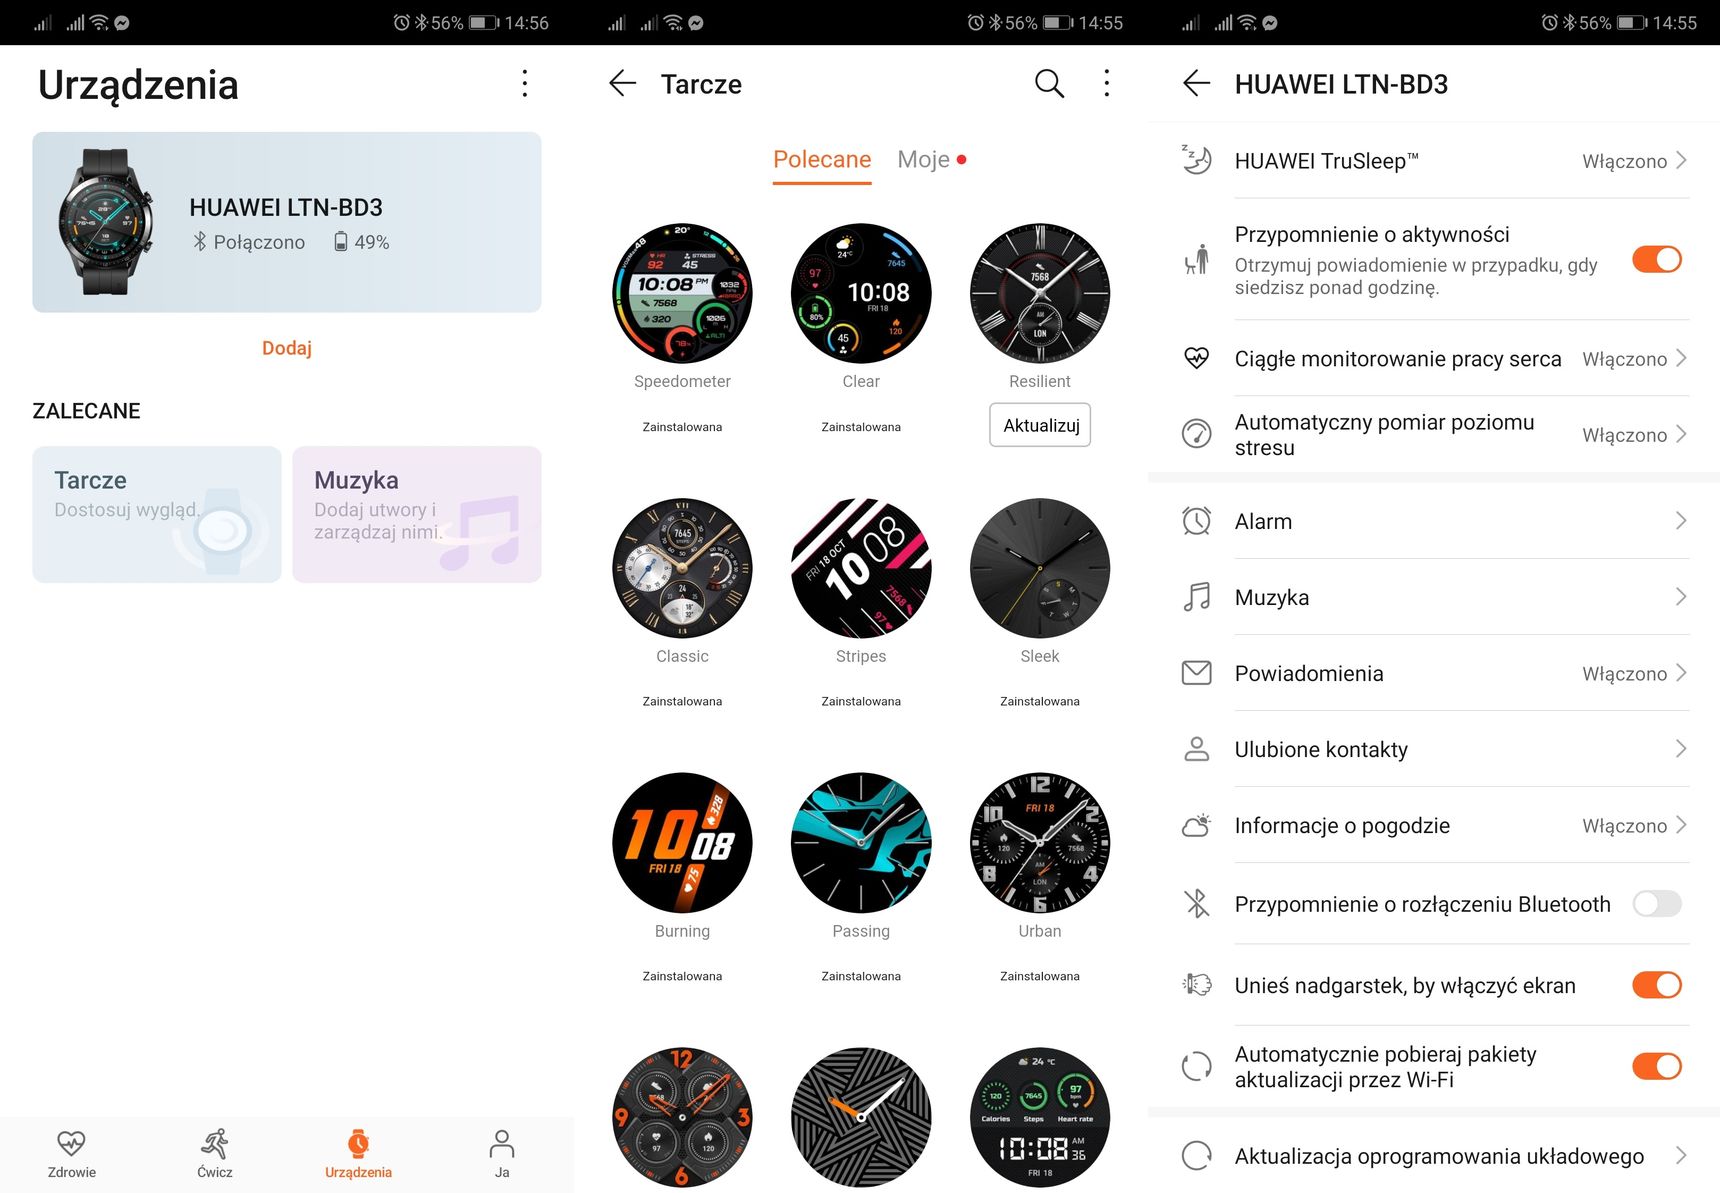Open Alarm row chevron

pyautogui.click(x=1680, y=521)
